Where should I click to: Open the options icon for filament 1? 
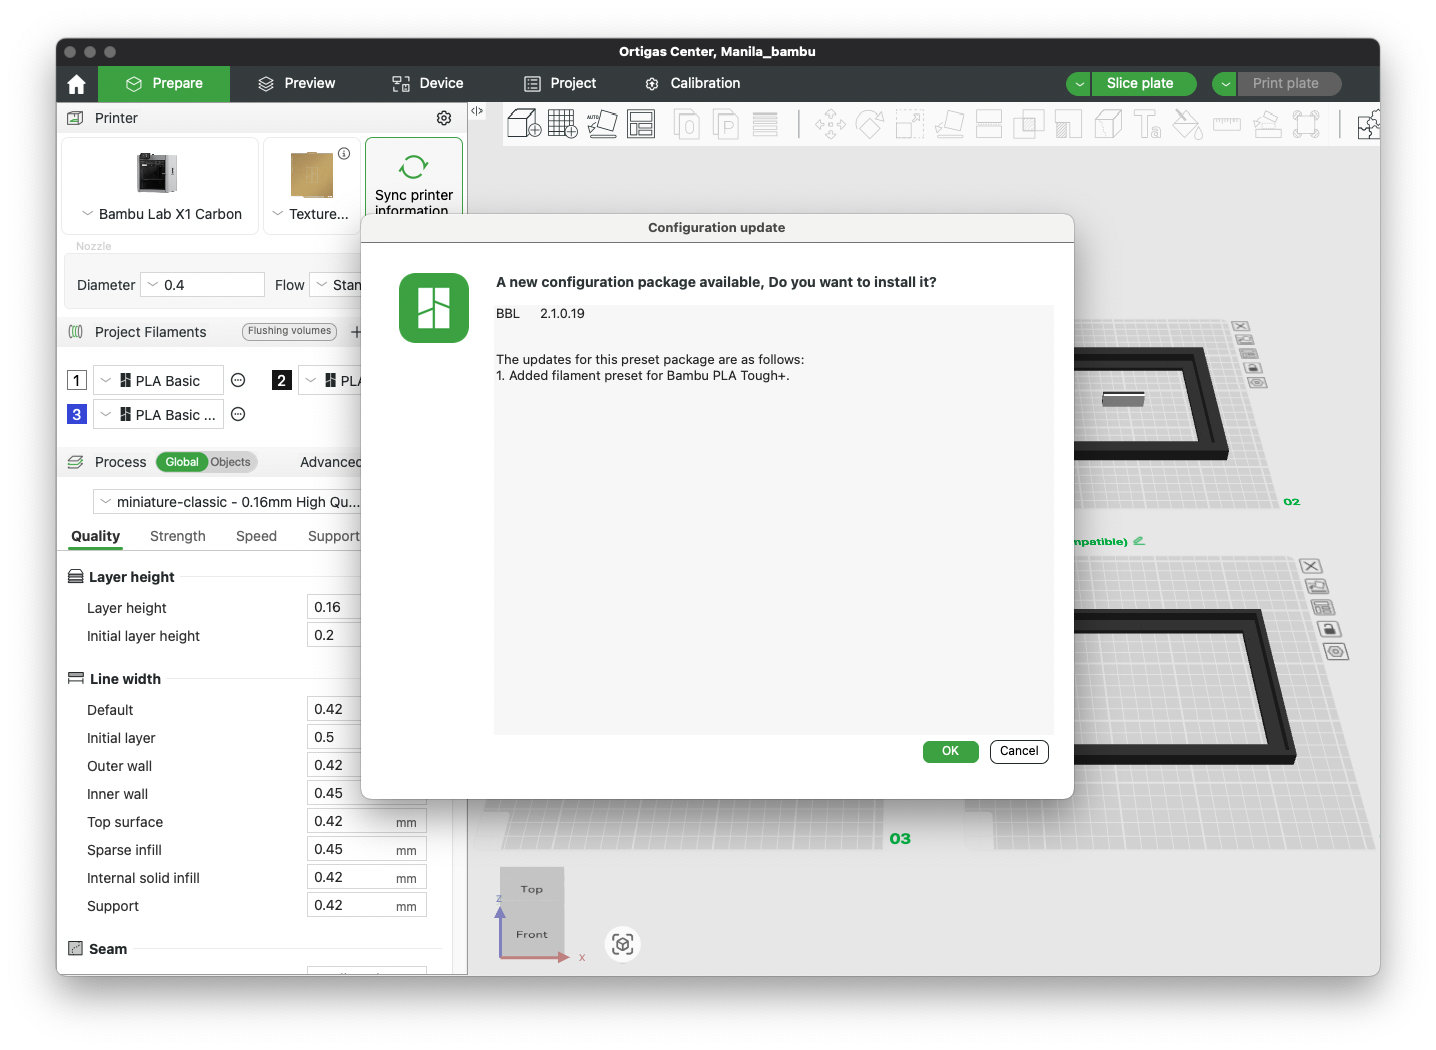coord(238,380)
